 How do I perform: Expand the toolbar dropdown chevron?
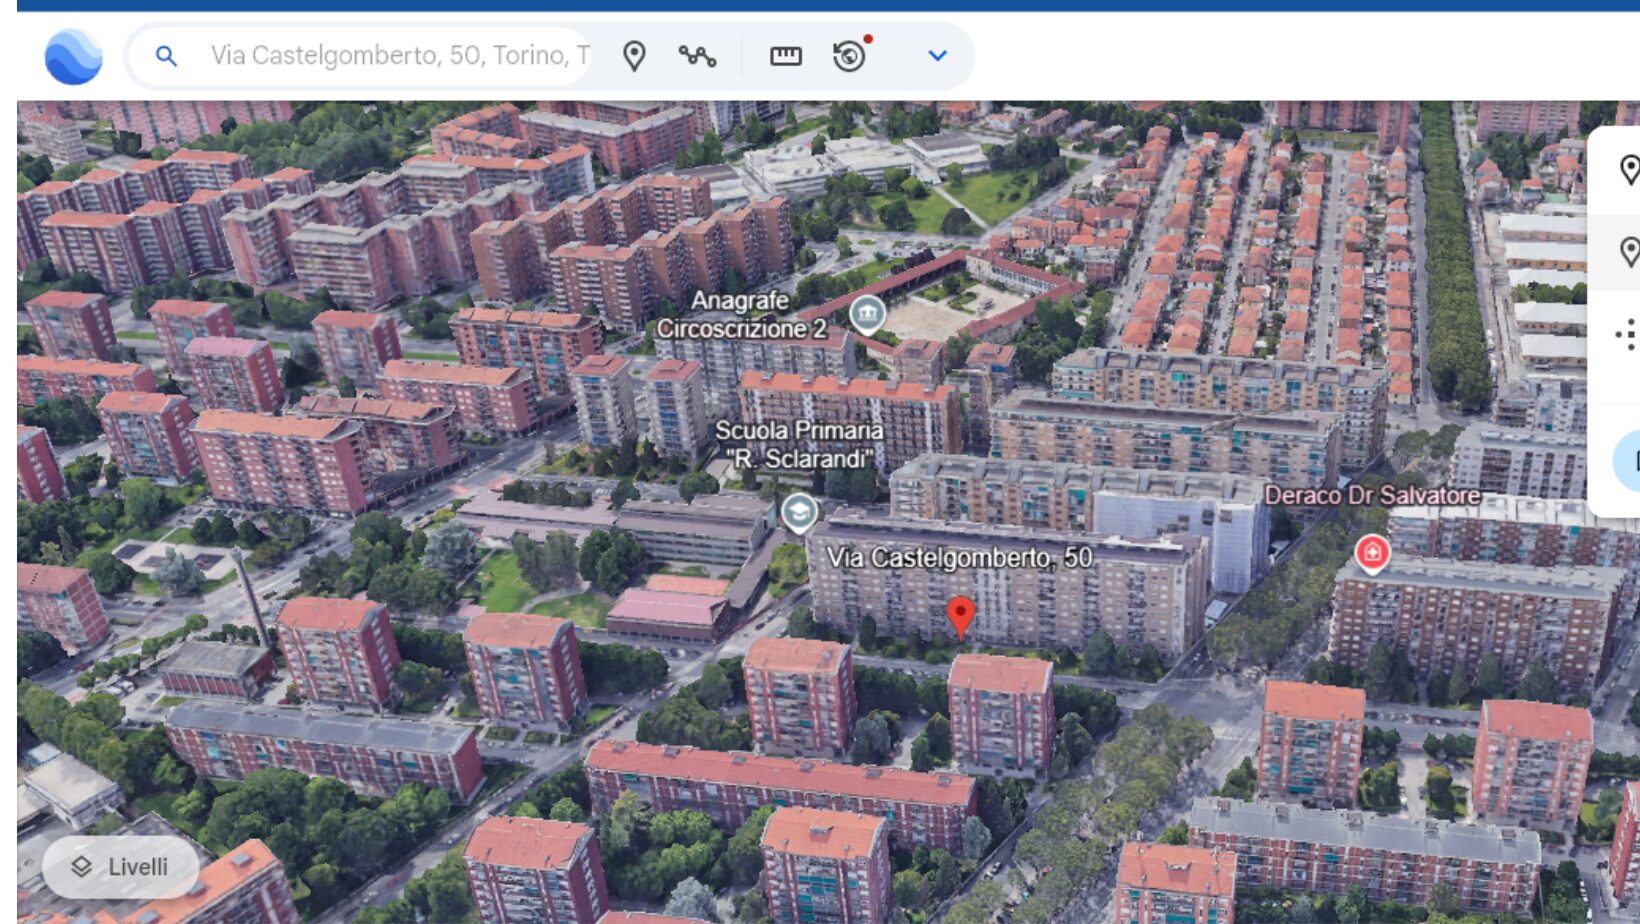click(x=937, y=56)
